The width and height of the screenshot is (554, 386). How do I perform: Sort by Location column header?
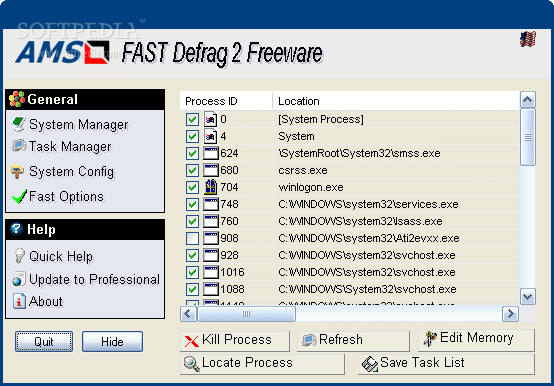pos(396,101)
